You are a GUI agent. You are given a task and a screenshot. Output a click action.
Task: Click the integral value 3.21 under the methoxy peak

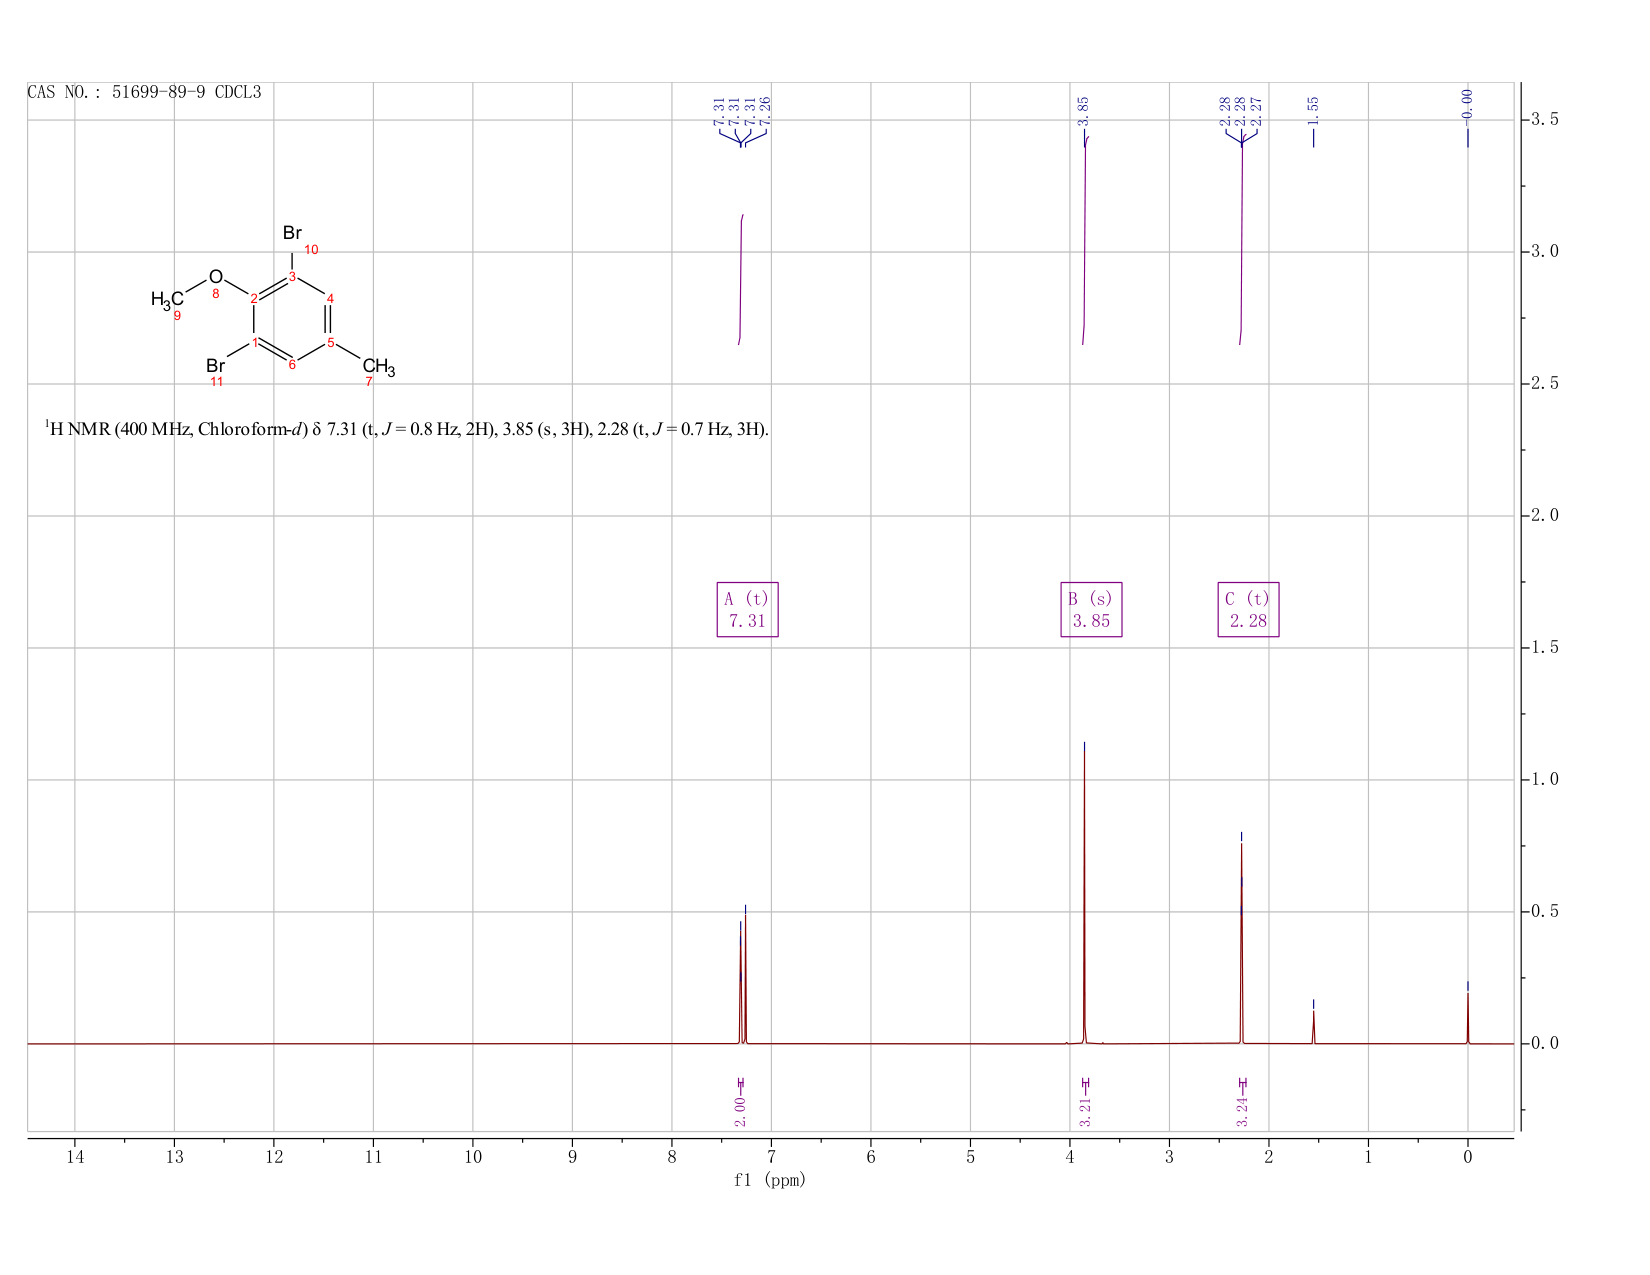click(x=1085, y=1111)
